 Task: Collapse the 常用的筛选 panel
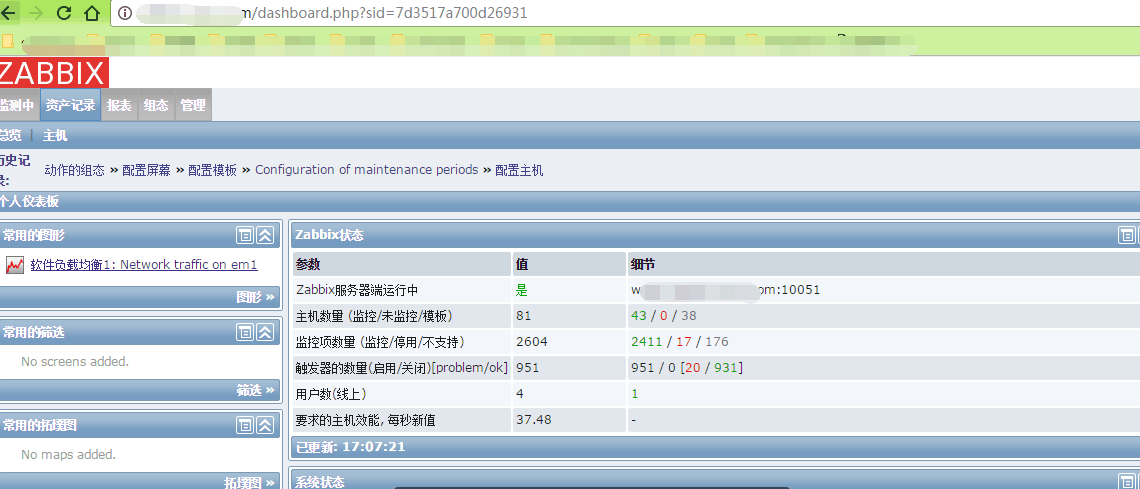pos(265,332)
